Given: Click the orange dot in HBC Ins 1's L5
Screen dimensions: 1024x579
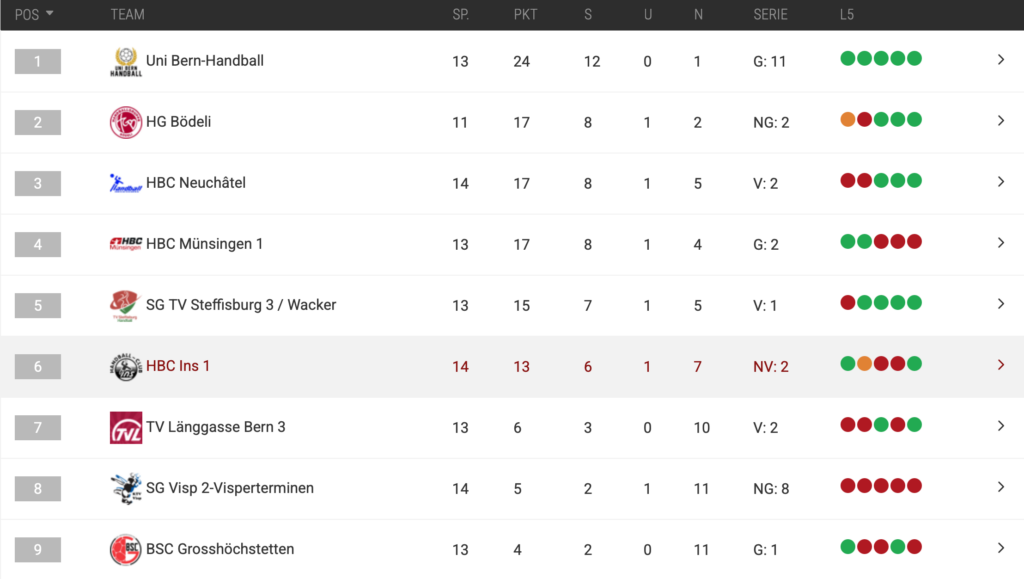Looking at the screenshot, I should click(865, 364).
